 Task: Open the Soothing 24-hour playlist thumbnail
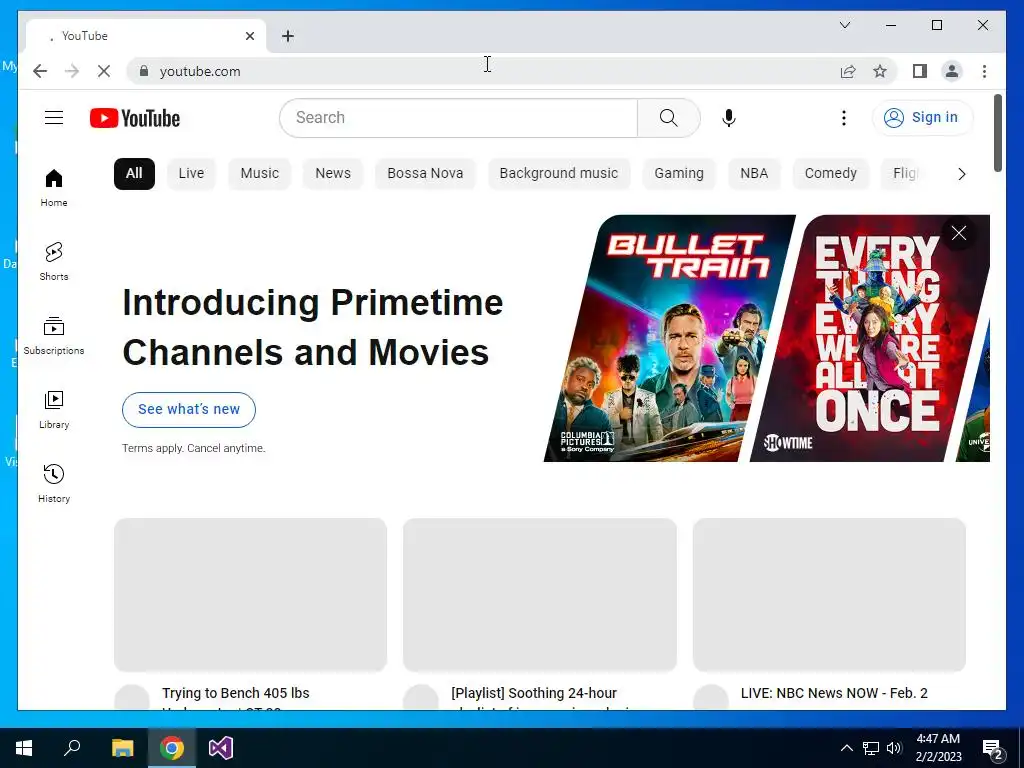coord(540,594)
